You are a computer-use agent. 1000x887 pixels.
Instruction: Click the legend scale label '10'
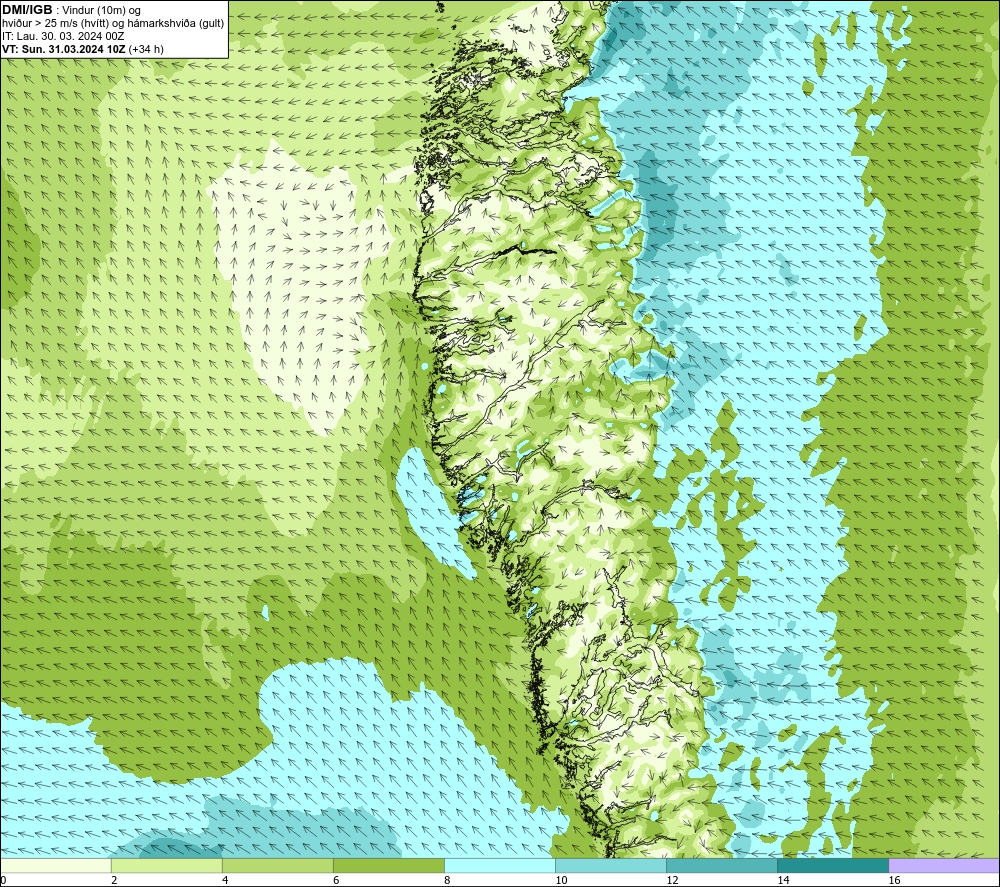click(561, 881)
